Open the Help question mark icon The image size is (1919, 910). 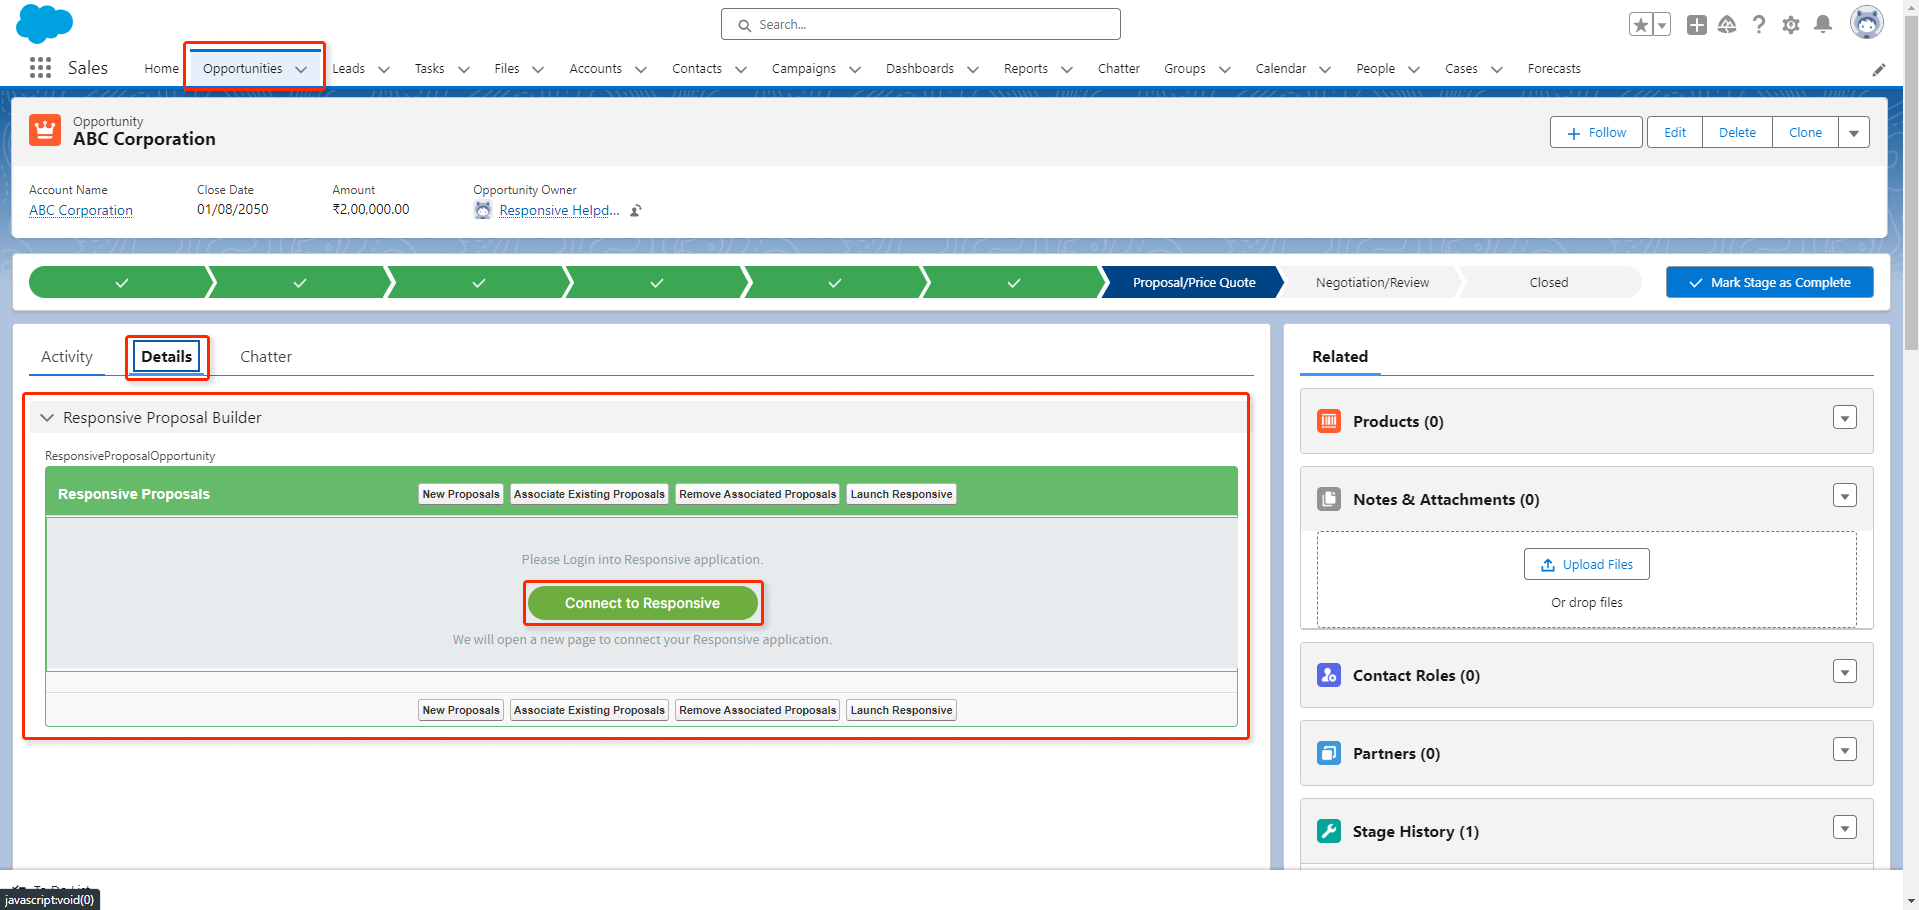point(1759,25)
